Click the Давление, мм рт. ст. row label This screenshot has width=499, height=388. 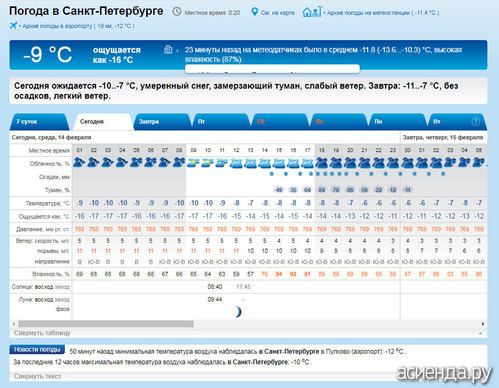pyautogui.click(x=43, y=229)
